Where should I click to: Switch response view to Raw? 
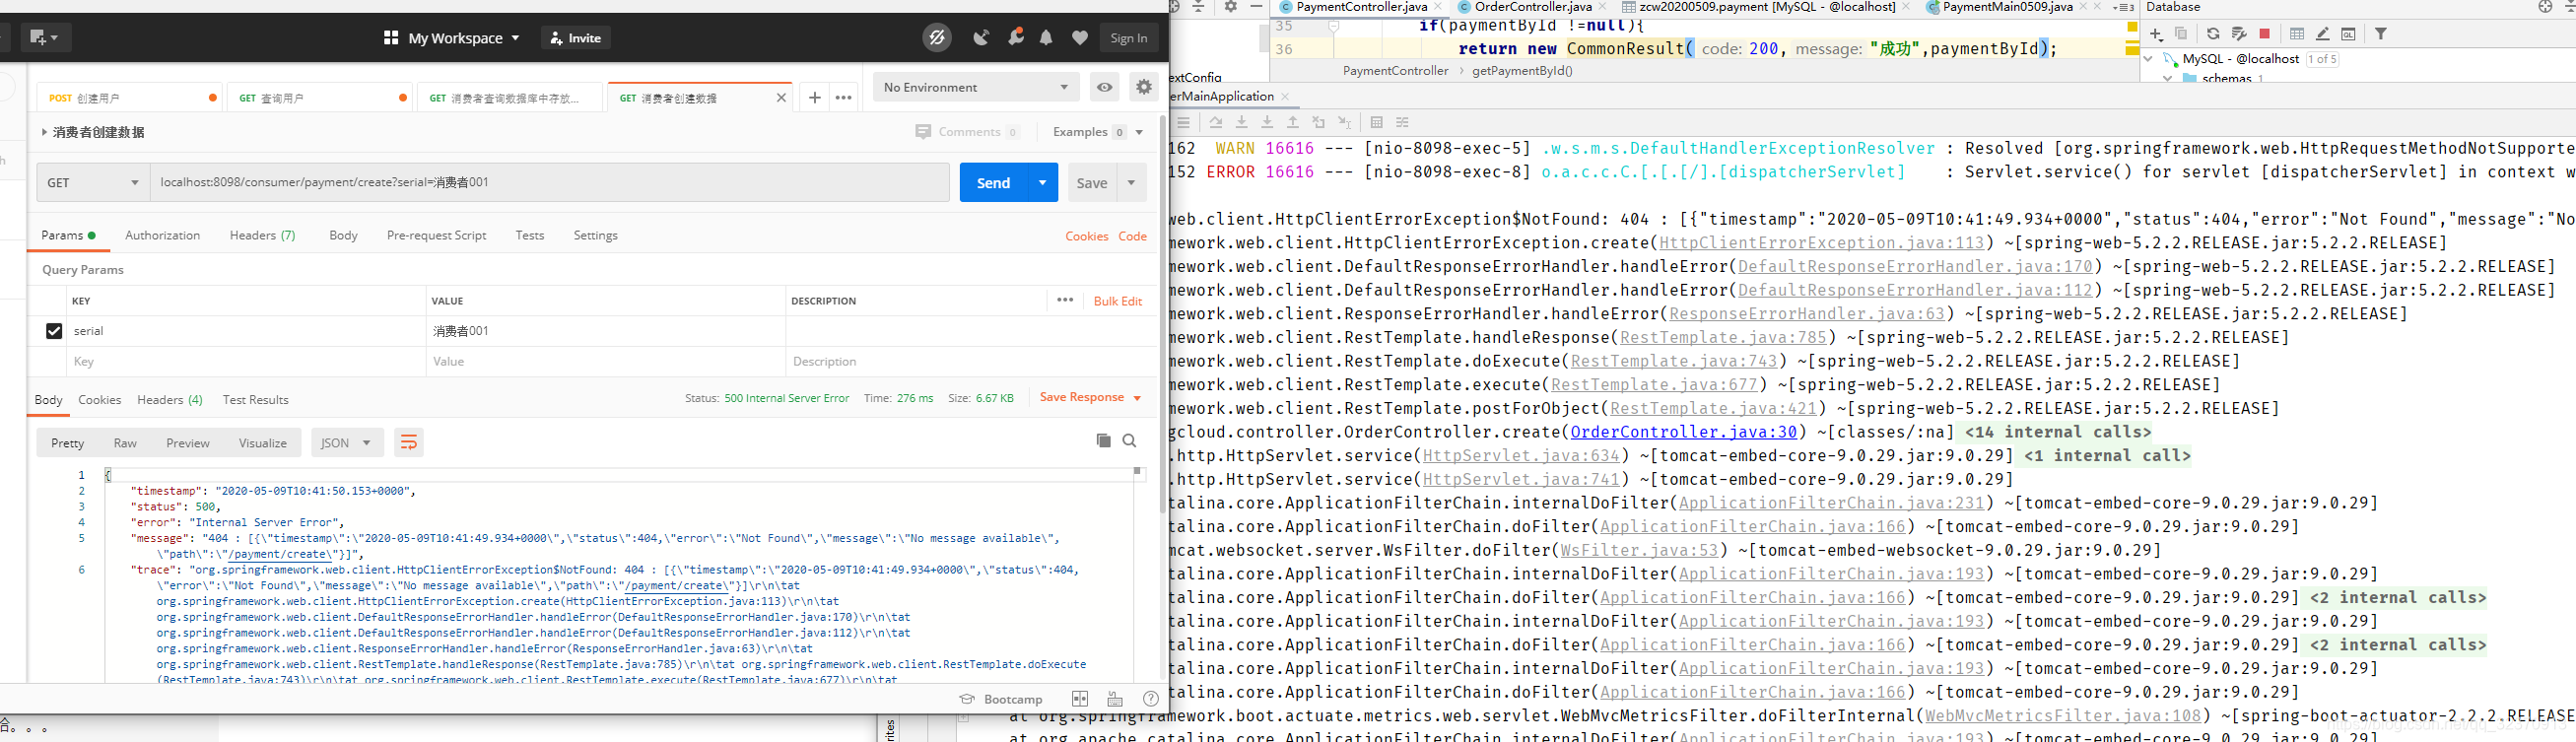tap(125, 443)
